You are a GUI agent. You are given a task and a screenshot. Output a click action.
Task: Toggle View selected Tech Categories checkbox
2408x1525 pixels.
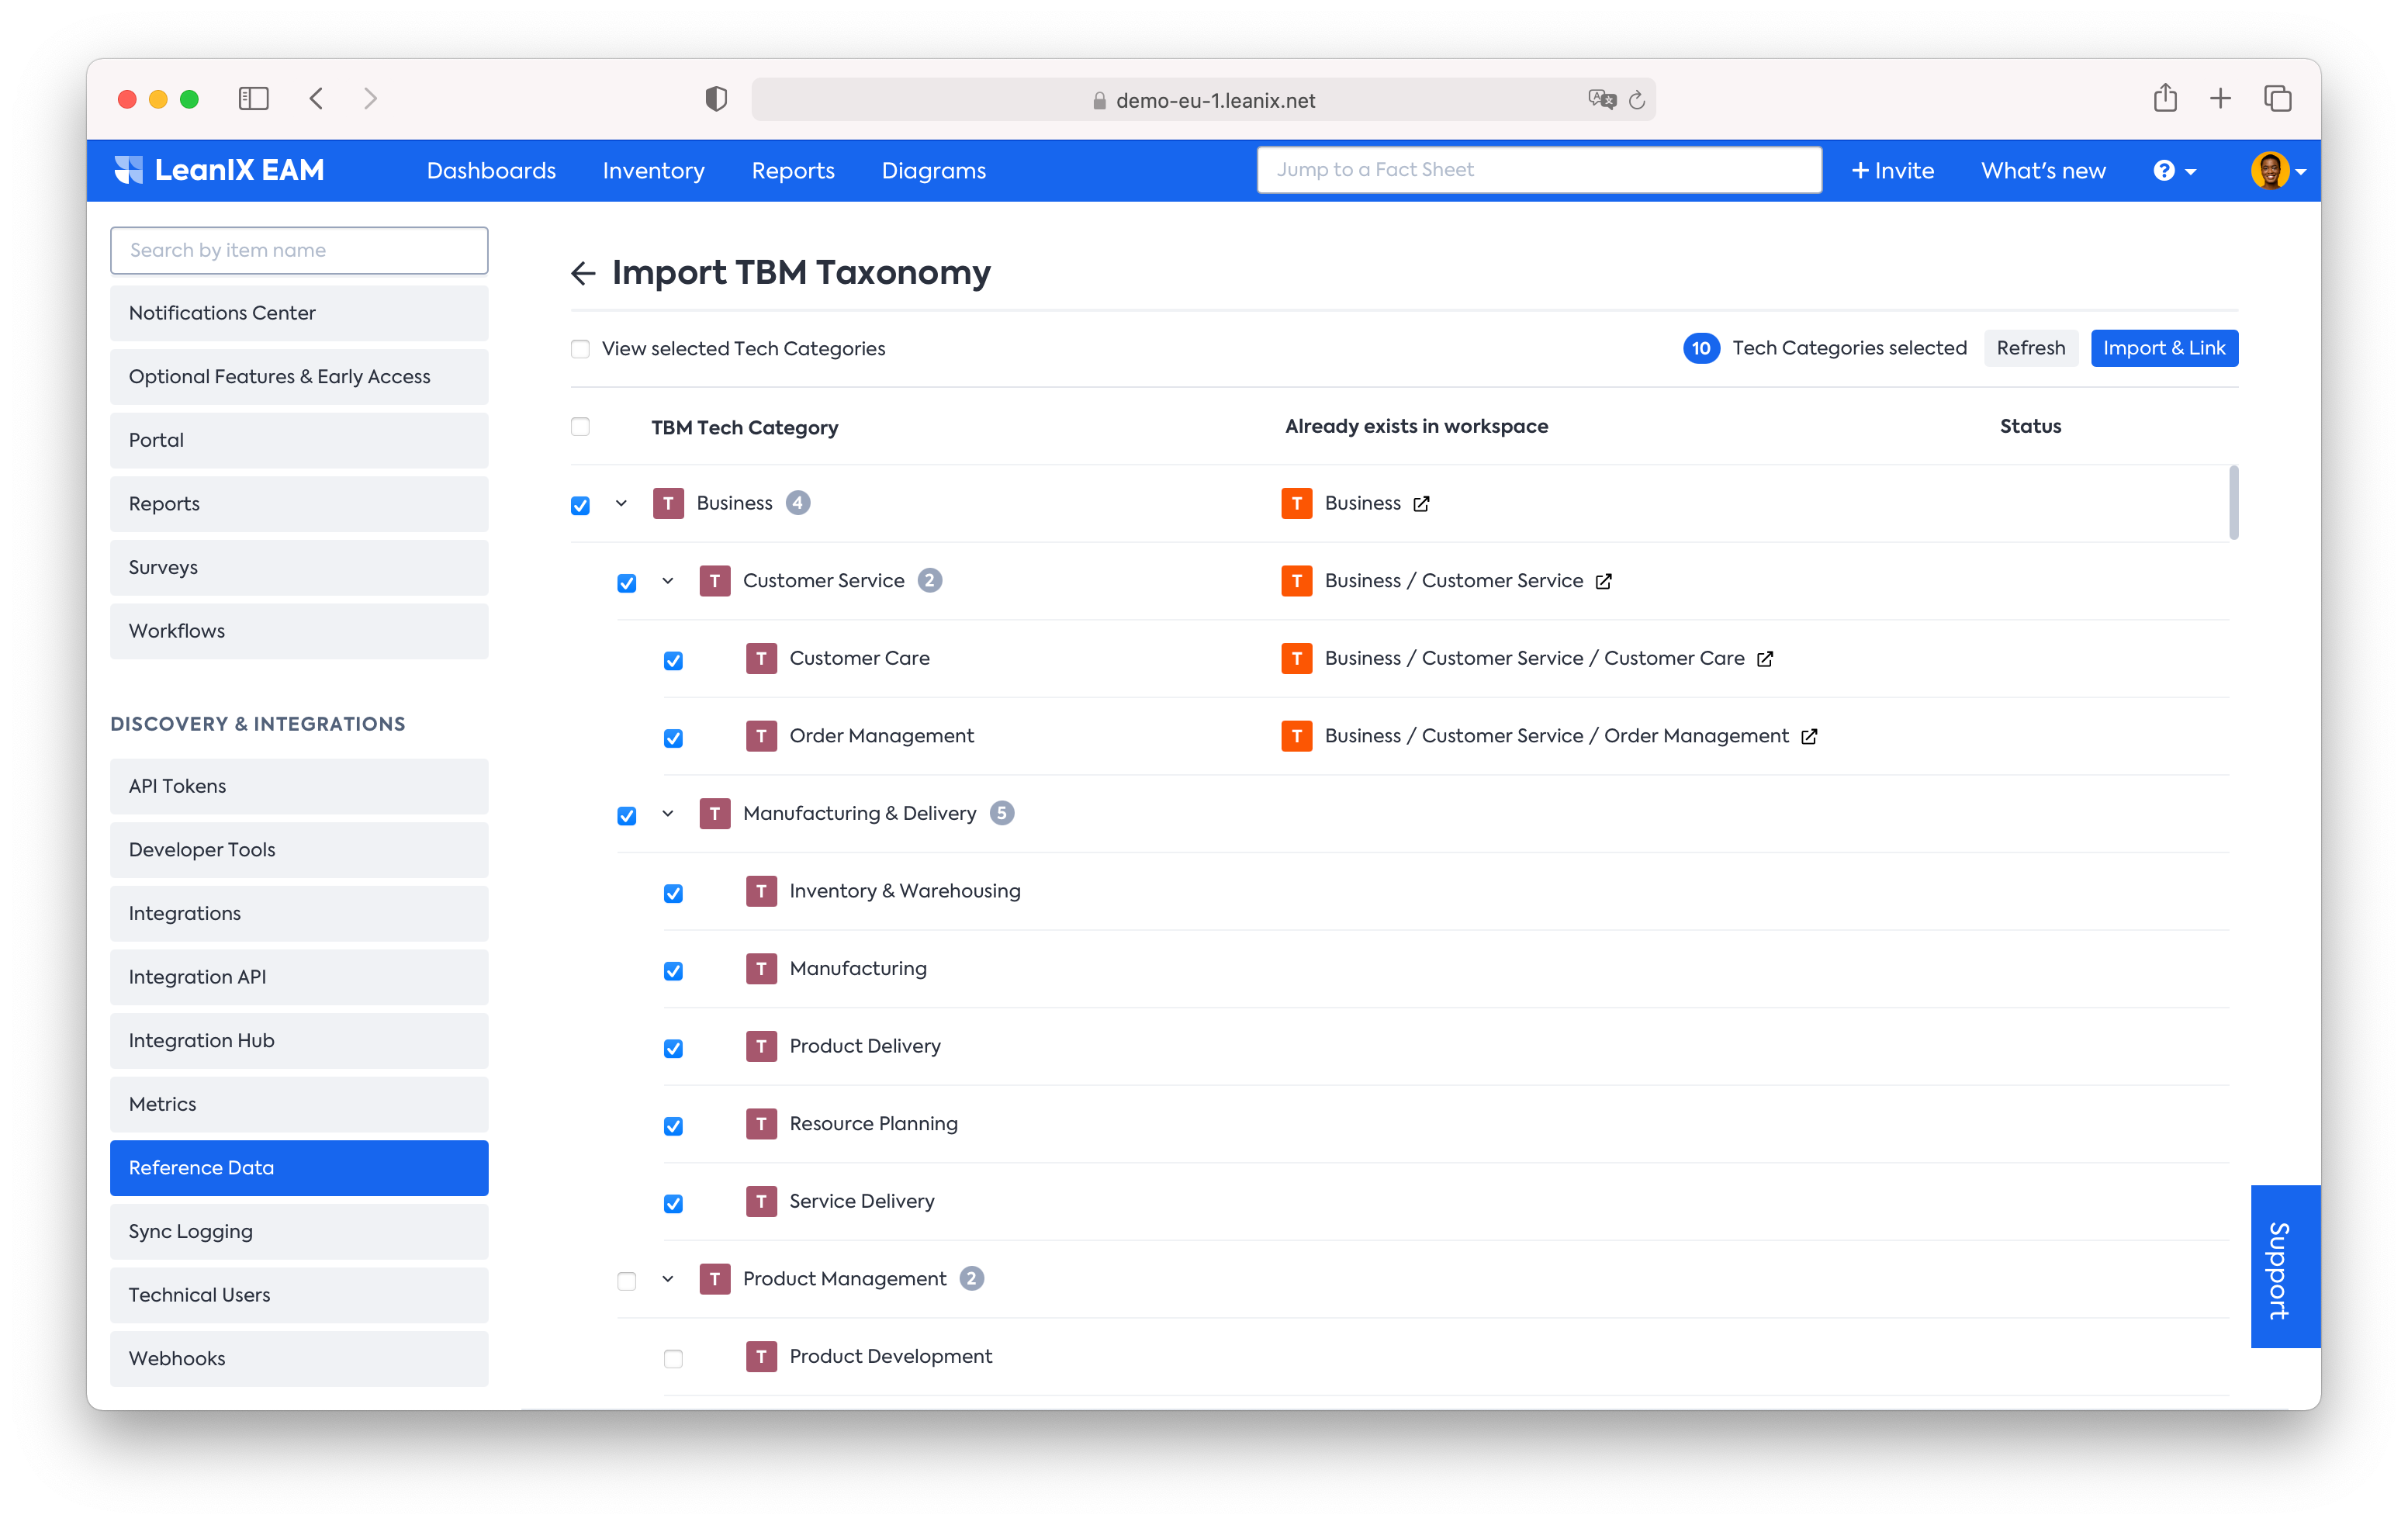(x=580, y=349)
